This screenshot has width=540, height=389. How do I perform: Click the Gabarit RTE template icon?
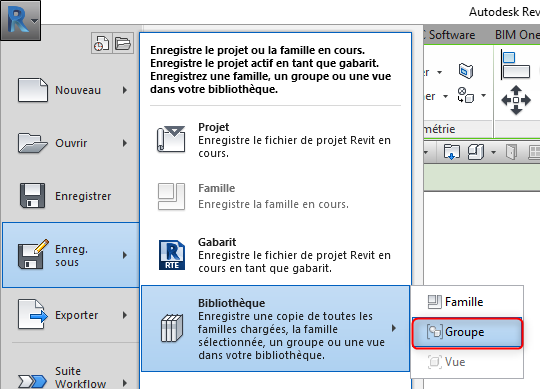point(172,255)
